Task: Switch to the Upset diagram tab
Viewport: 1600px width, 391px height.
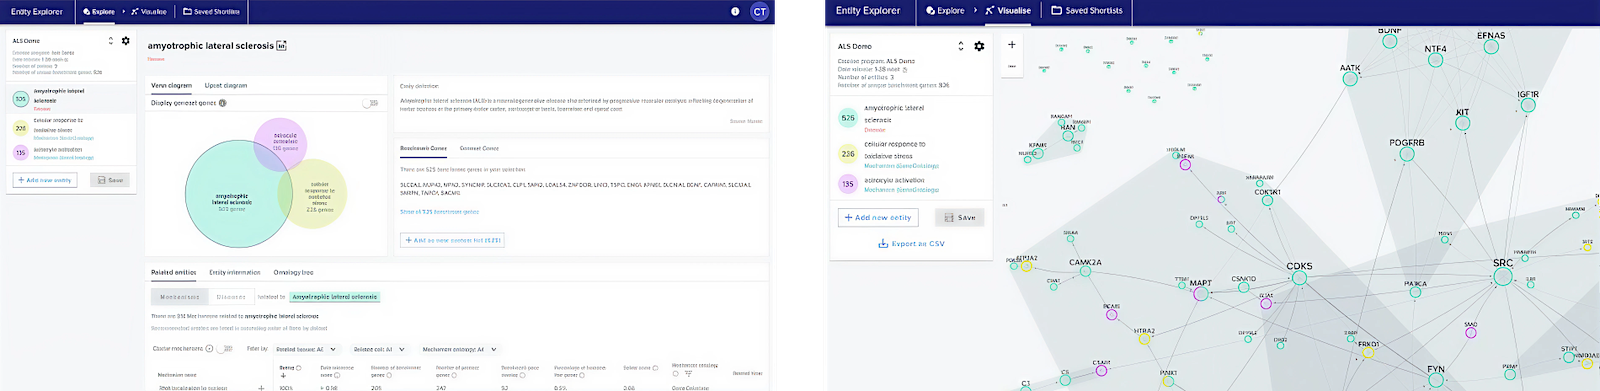Action: point(226,86)
